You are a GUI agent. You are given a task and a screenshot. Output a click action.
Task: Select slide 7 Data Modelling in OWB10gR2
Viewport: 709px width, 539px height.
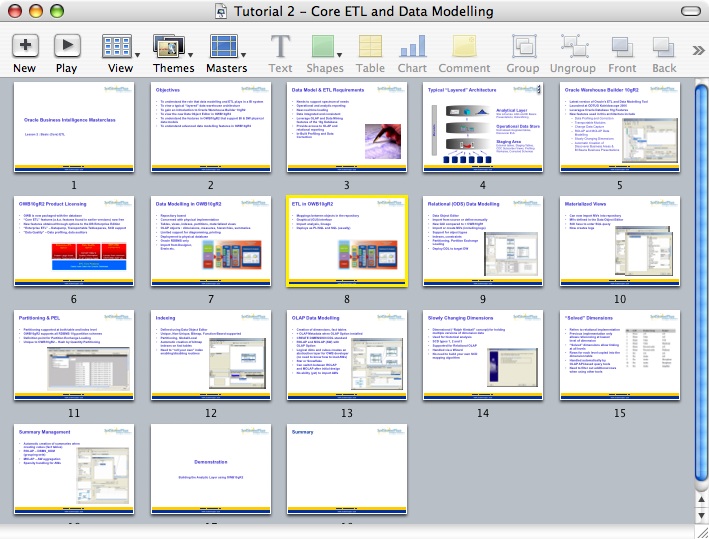211,241
